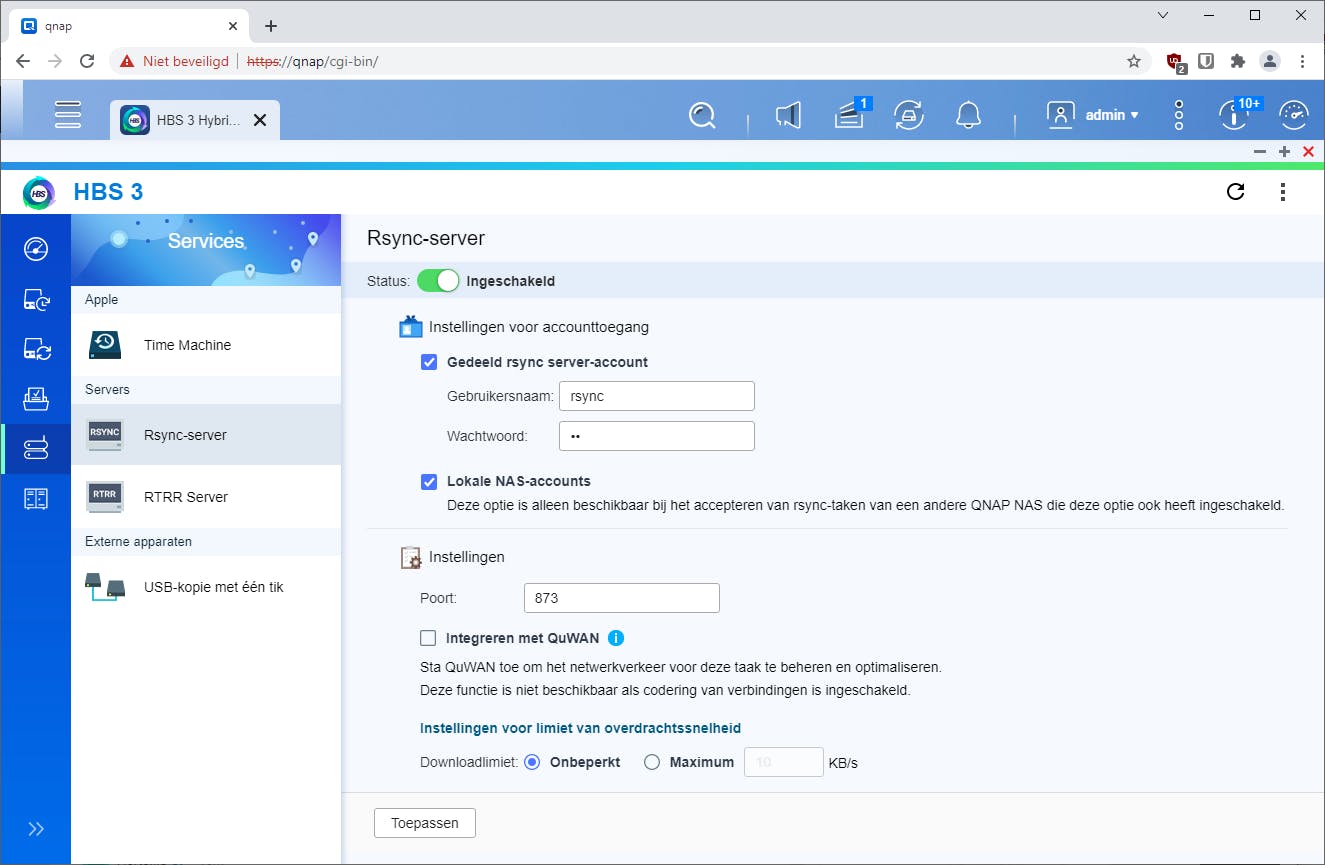
Task: Apply settings with the Toepassen button
Action: click(424, 822)
